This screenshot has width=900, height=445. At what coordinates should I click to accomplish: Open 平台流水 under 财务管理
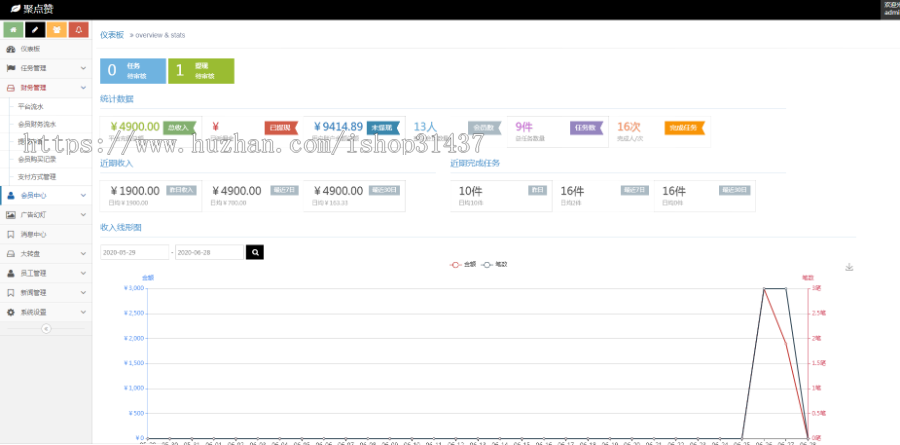coord(31,106)
